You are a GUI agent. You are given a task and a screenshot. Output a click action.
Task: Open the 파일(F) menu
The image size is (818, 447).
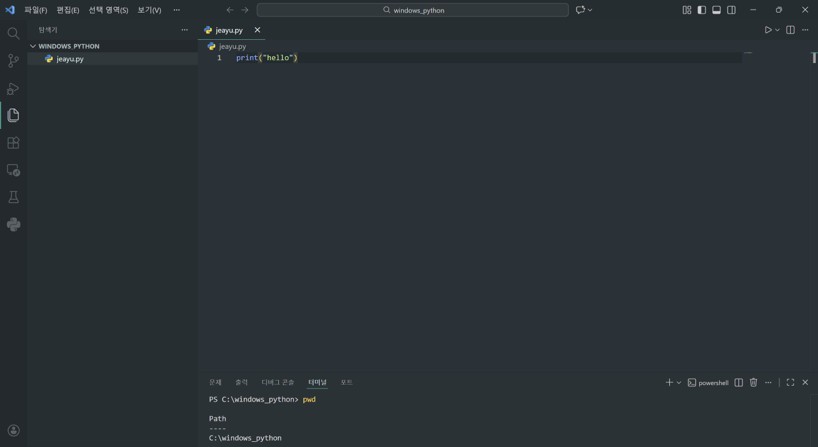(36, 10)
